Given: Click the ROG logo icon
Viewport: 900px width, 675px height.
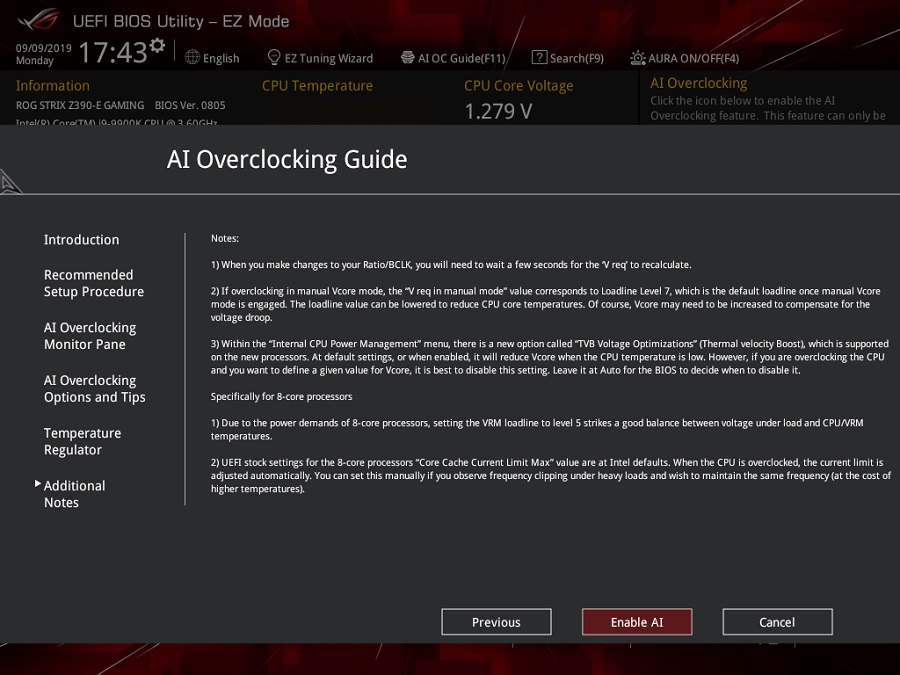Looking at the screenshot, I should 38,20.
